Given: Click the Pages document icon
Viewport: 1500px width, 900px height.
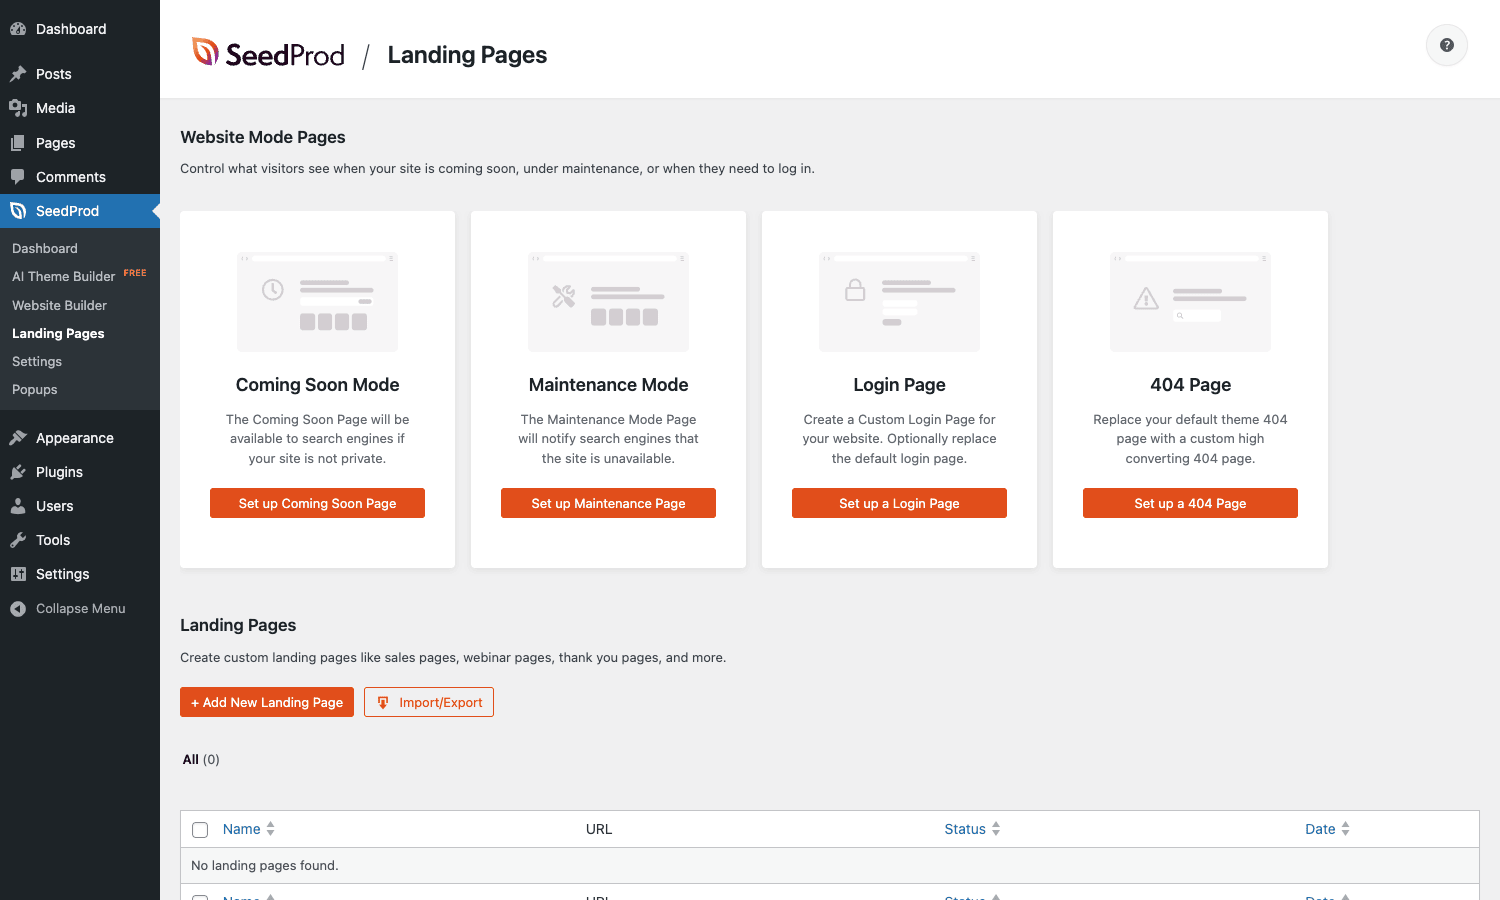Looking at the screenshot, I should coord(18,143).
